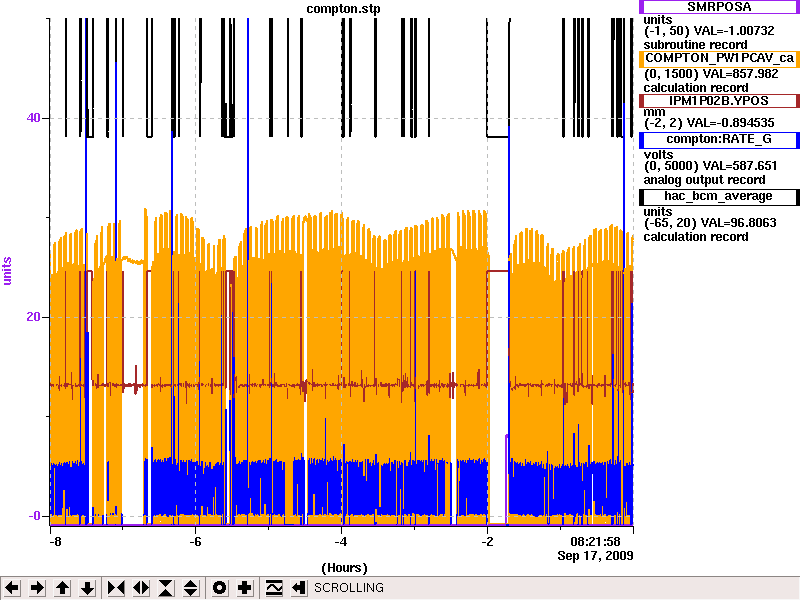
Task: Toggle the graph view waveform icon
Action: pyautogui.click(x=273, y=588)
